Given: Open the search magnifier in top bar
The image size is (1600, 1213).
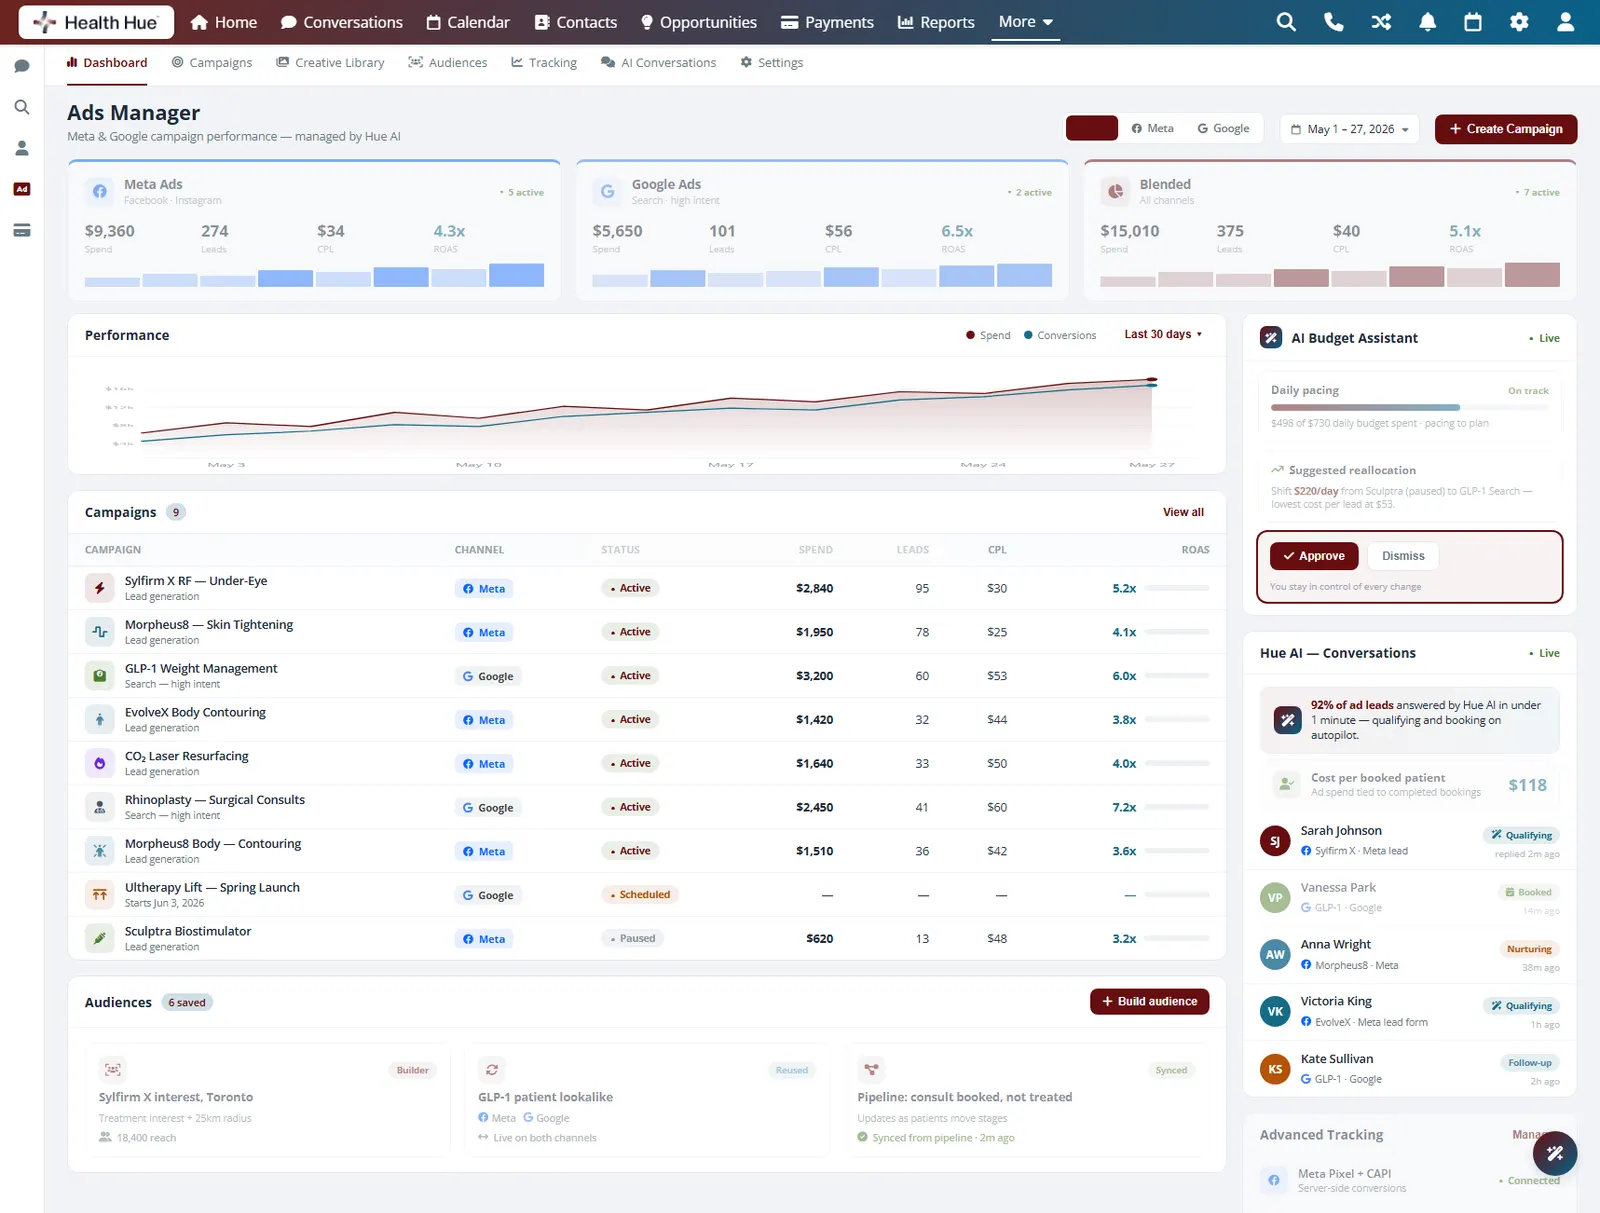Looking at the screenshot, I should click(1286, 22).
